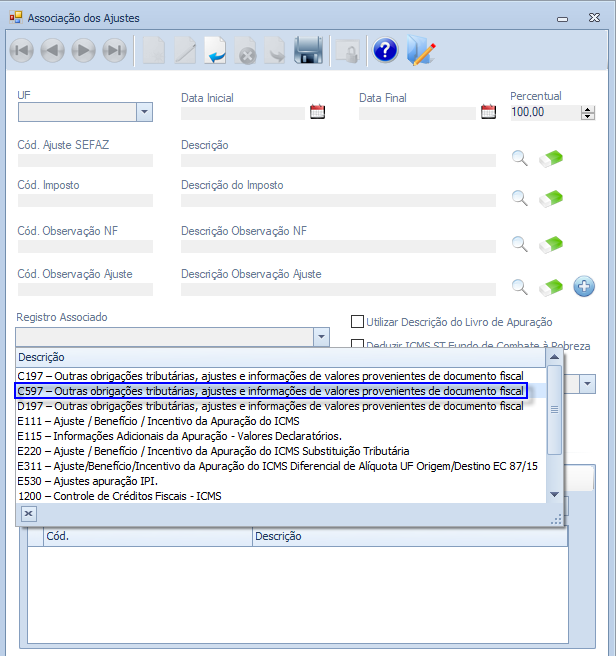Click the Data Inicial input field
The width and height of the screenshot is (616, 656).
tap(243, 113)
